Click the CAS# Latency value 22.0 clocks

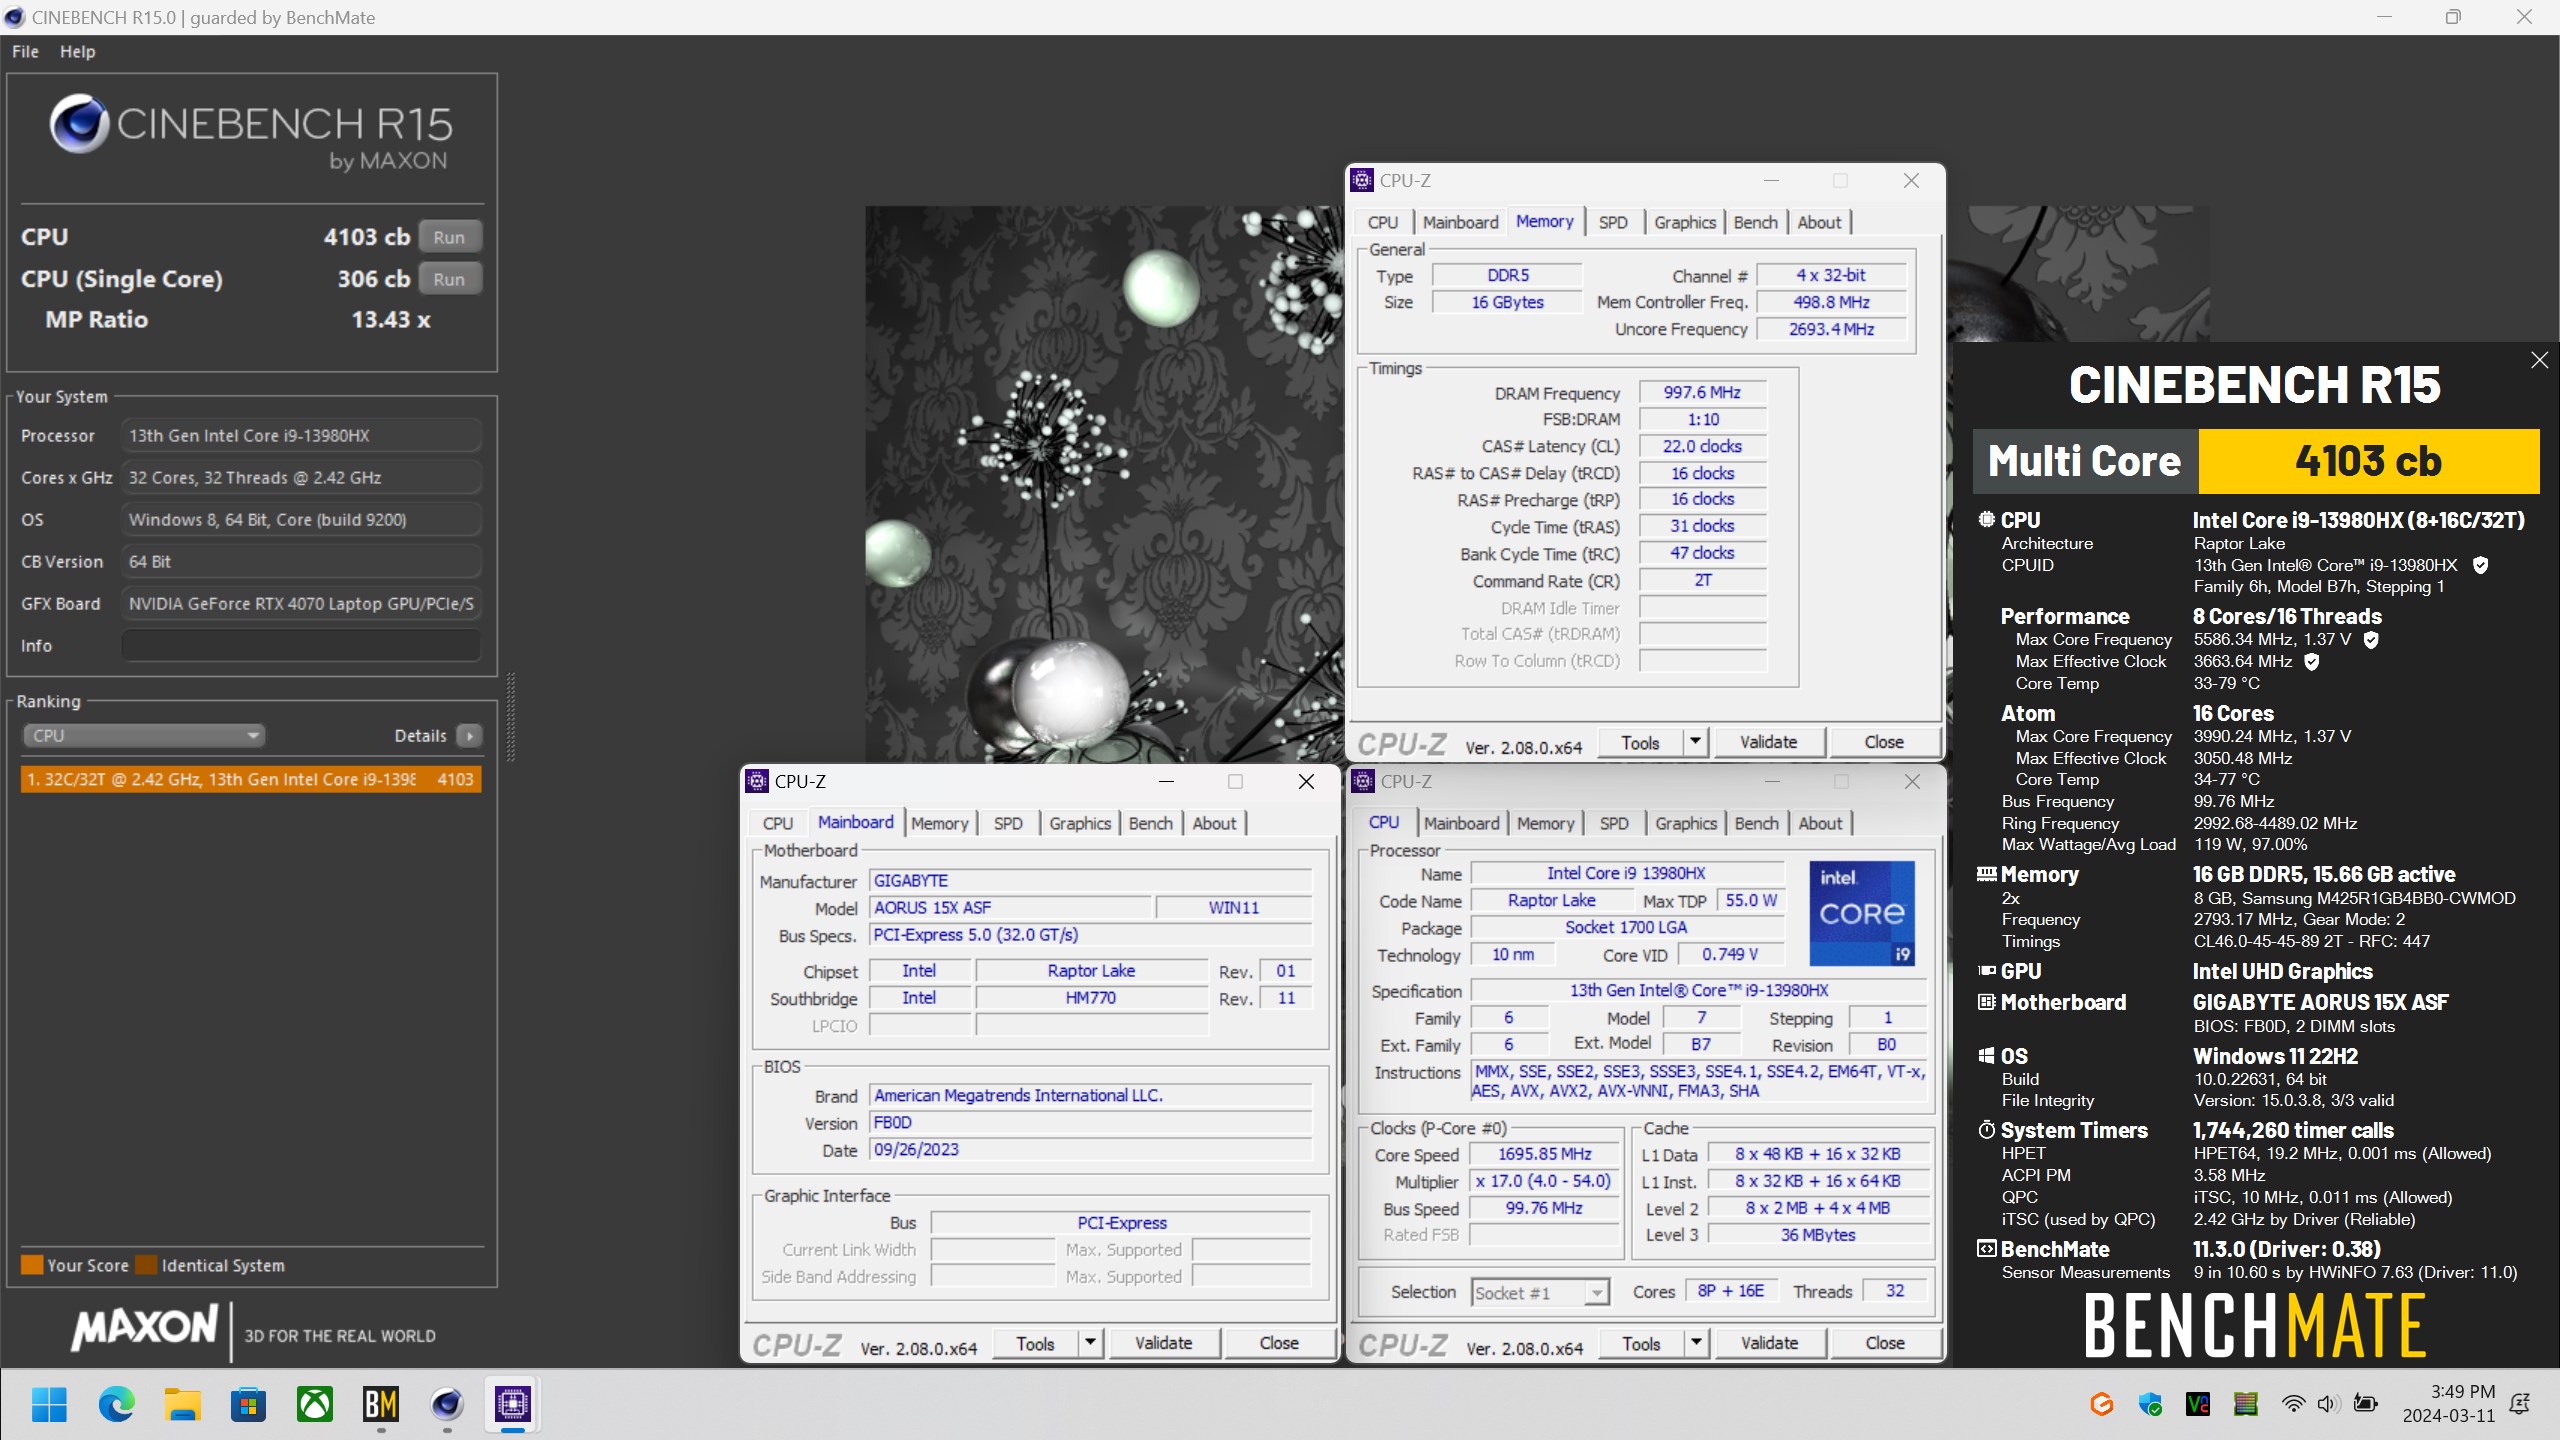click(1702, 447)
